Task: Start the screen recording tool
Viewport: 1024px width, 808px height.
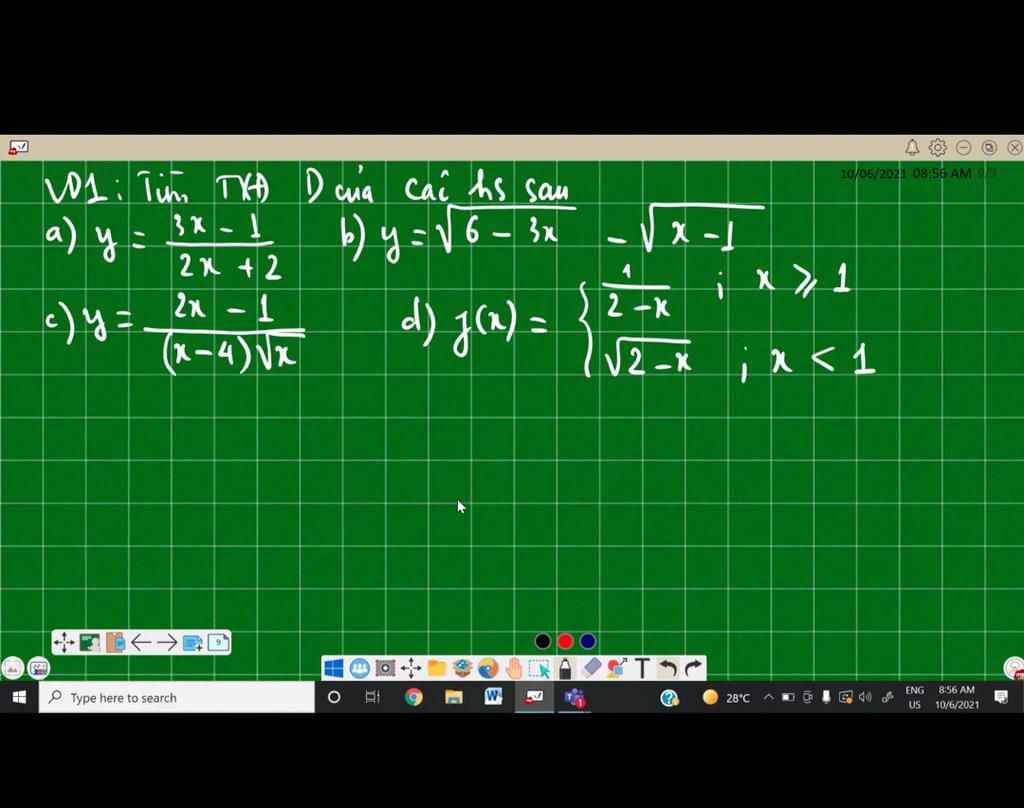Action: coord(385,668)
